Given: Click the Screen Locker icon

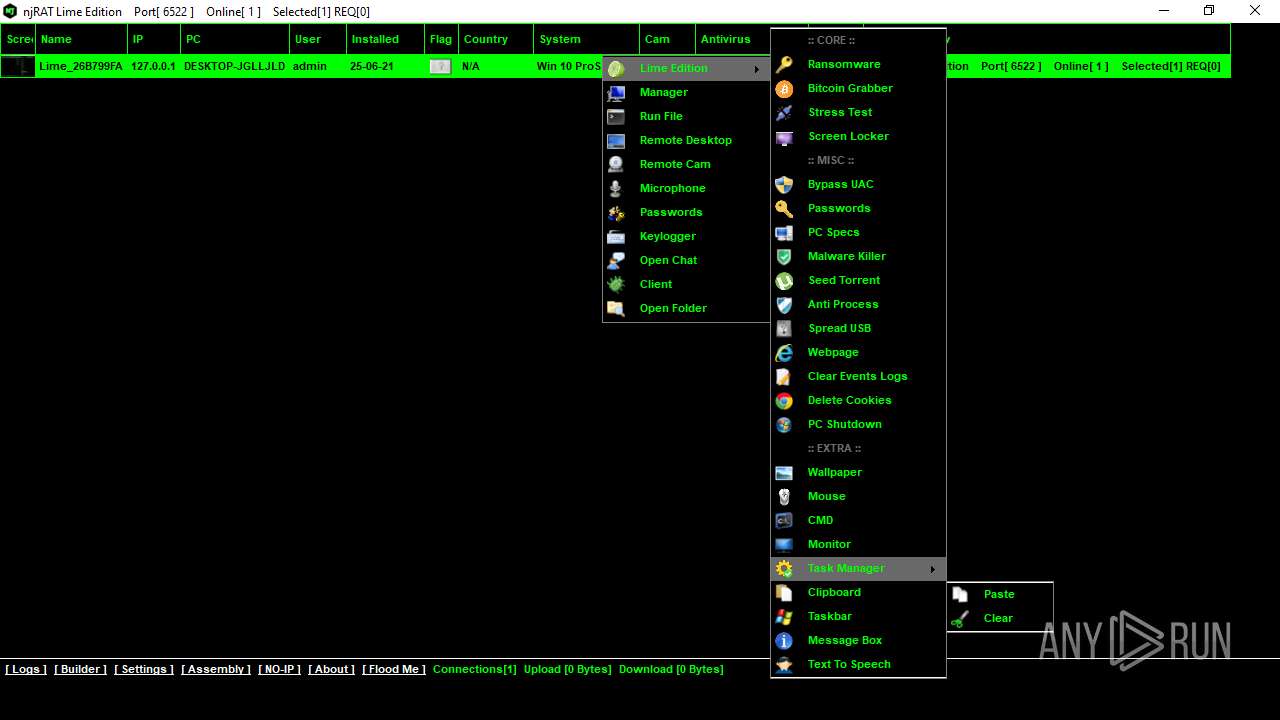Looking at the screenshot, I should [784, 136].
